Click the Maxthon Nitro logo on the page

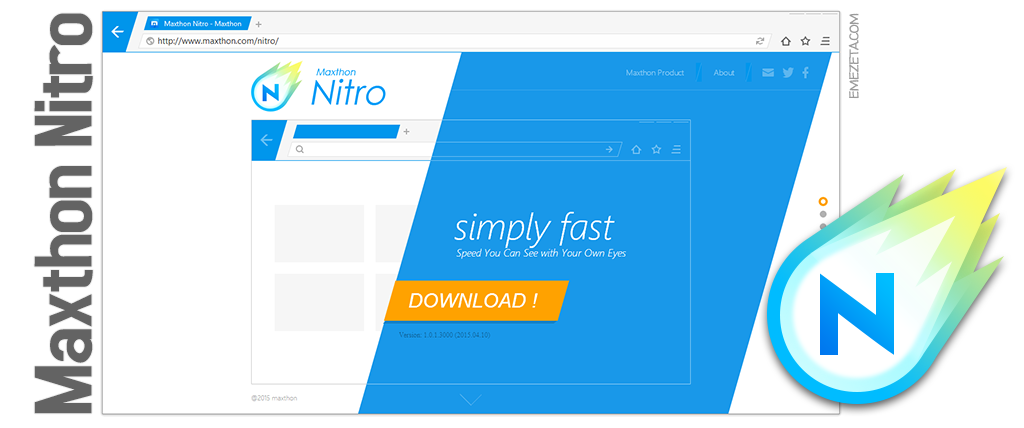point(318,86)
